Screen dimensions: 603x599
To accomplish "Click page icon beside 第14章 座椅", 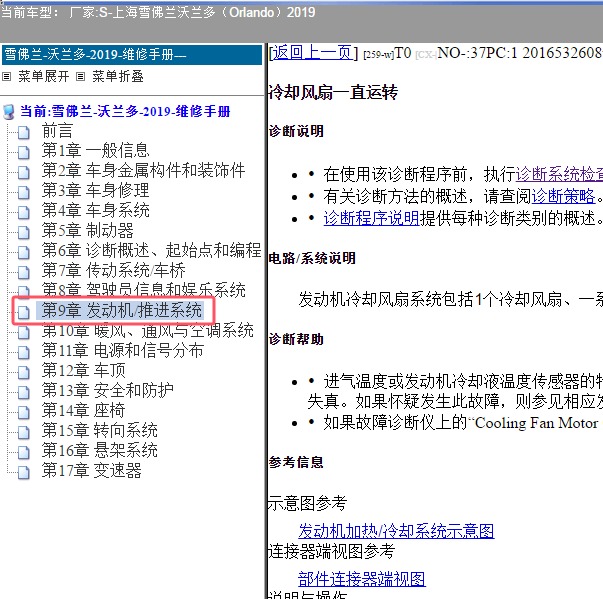I will click(24, 412).
